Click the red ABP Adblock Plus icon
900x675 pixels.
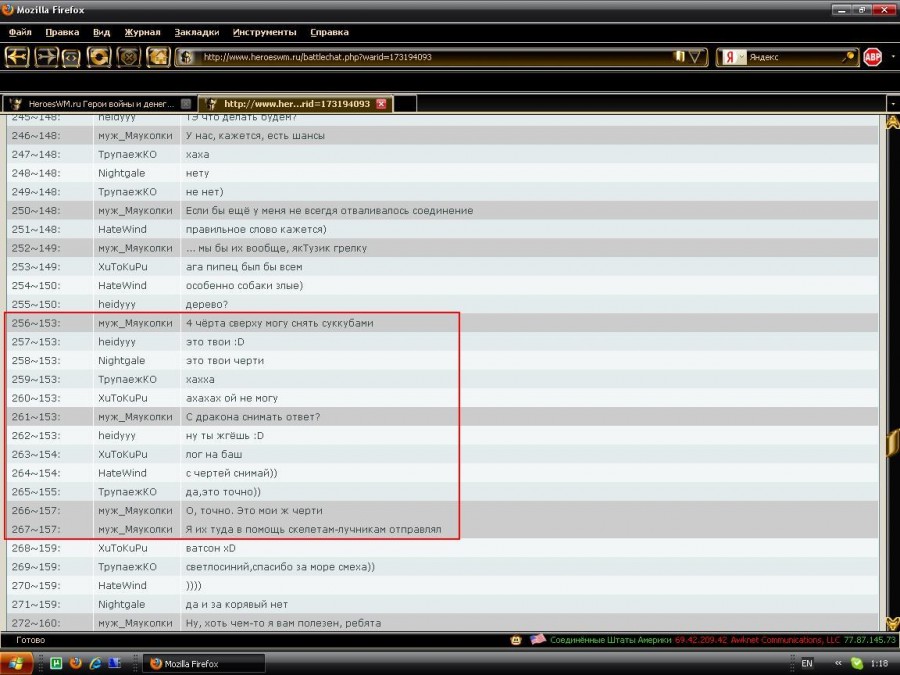(x=872, y=57)
